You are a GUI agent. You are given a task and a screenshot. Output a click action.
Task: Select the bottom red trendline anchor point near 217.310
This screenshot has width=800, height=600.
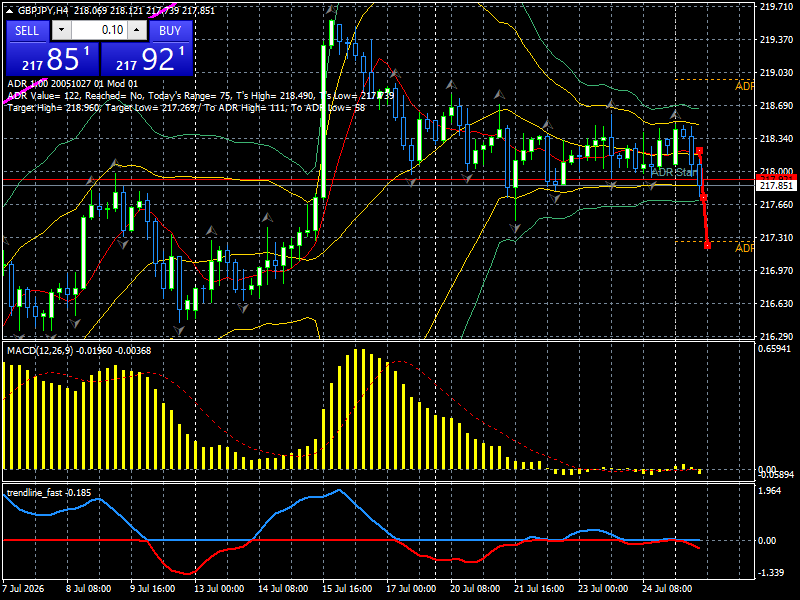pos(707,245)
